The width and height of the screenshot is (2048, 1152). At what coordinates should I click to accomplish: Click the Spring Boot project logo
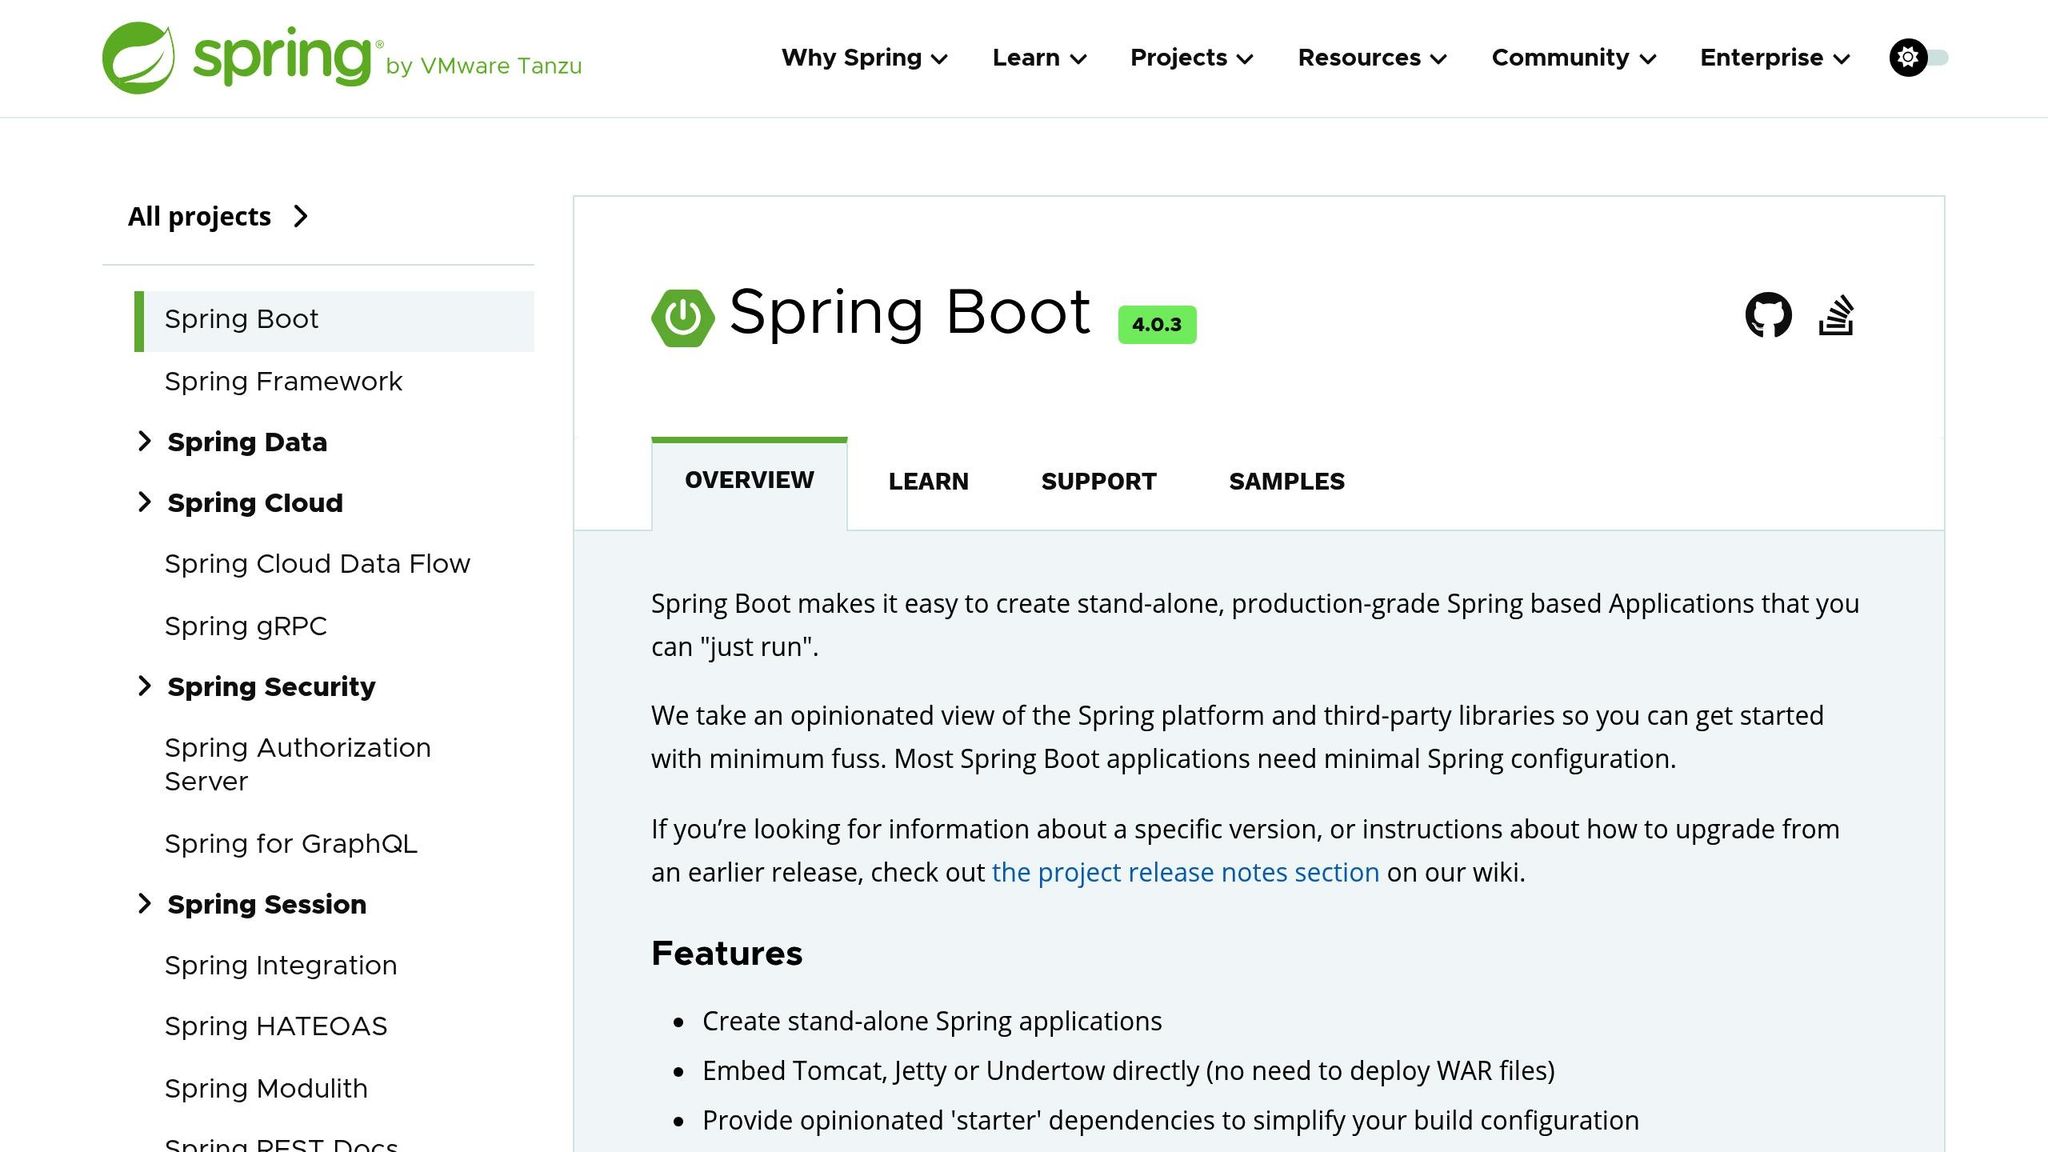[x=682, y=317]
